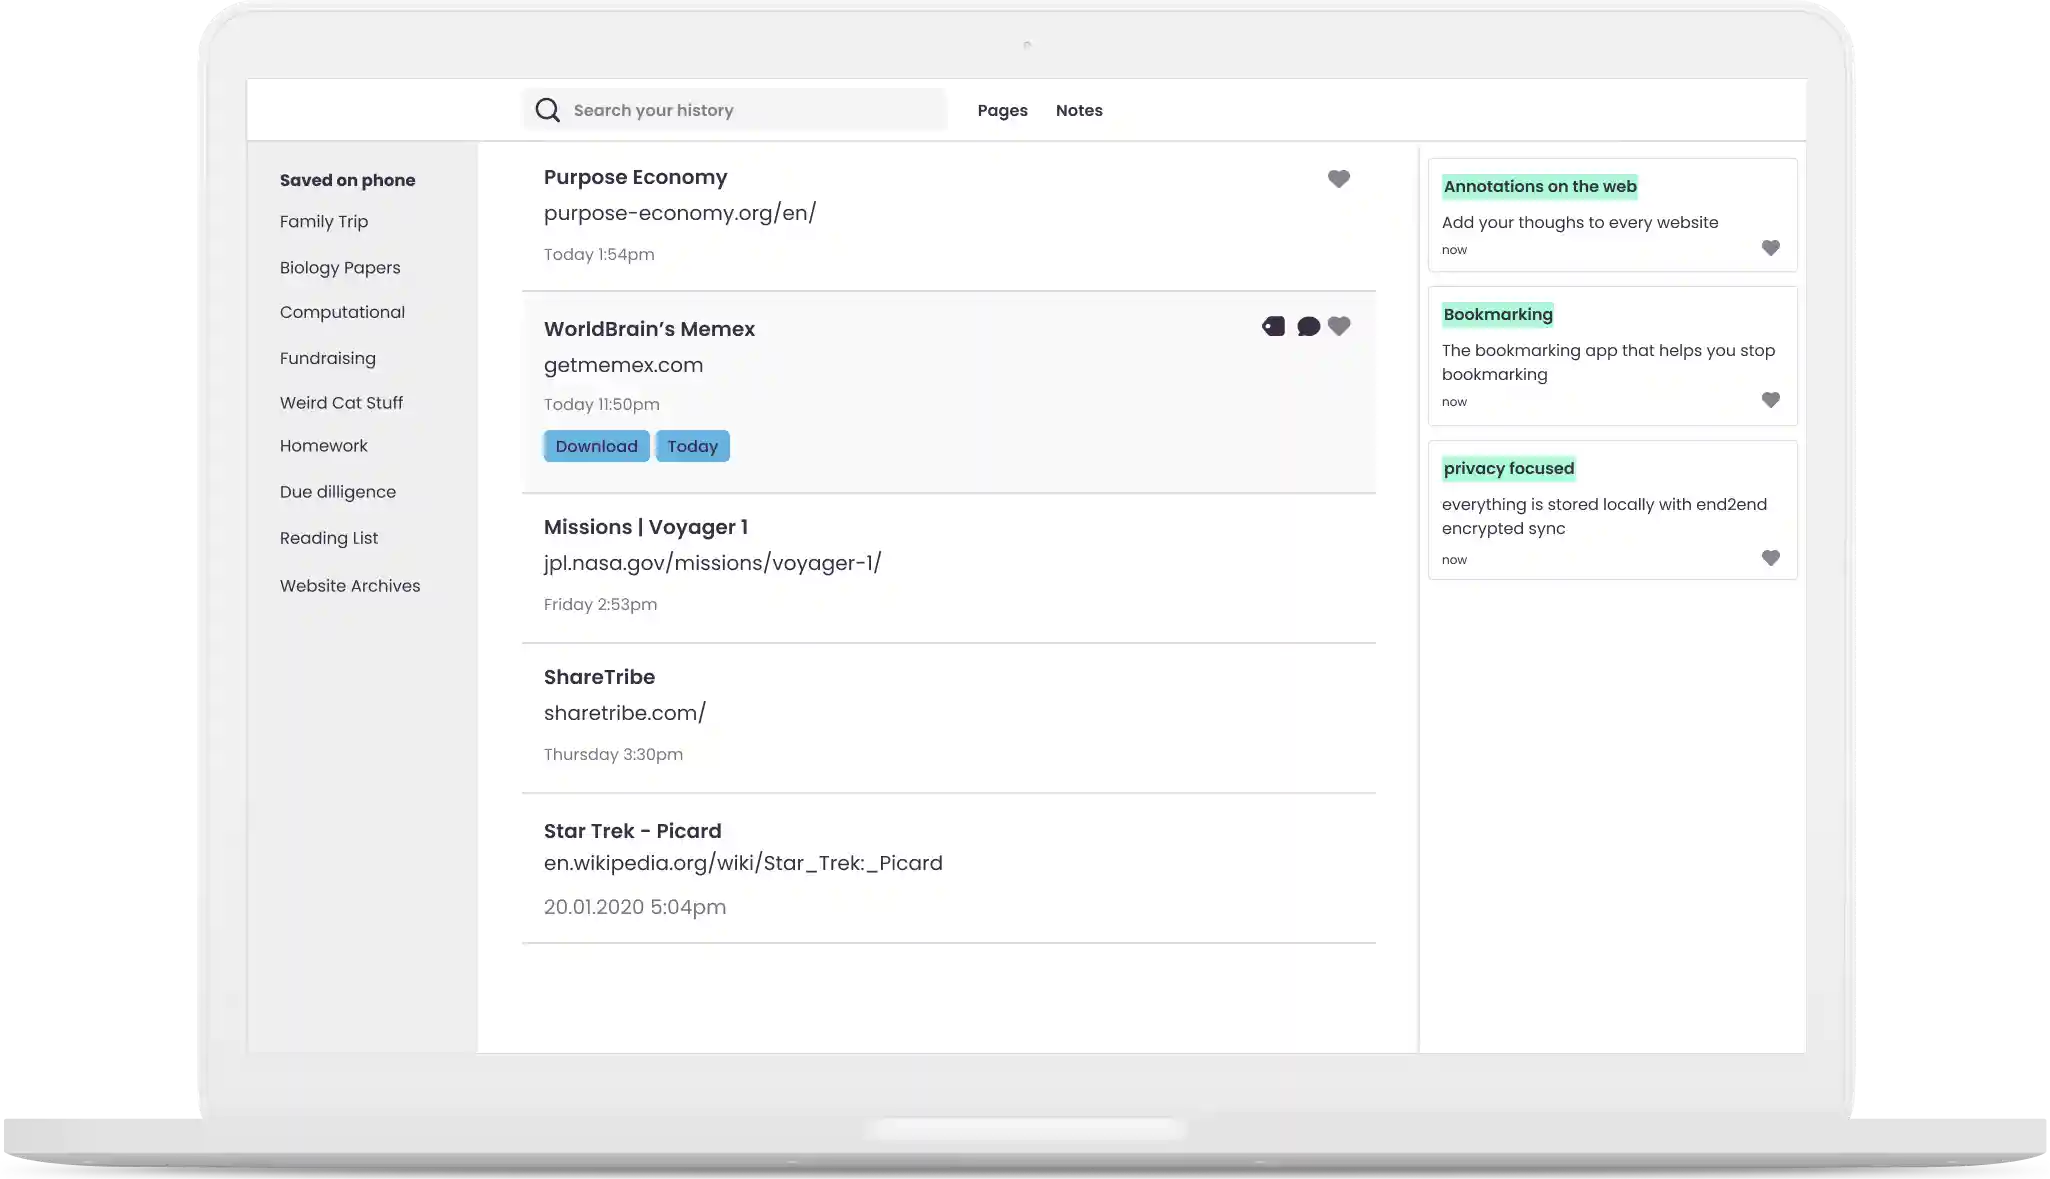2050x1179 pixels.
Task: Like the 'Annotations on the web' note
Action: 1770,248
